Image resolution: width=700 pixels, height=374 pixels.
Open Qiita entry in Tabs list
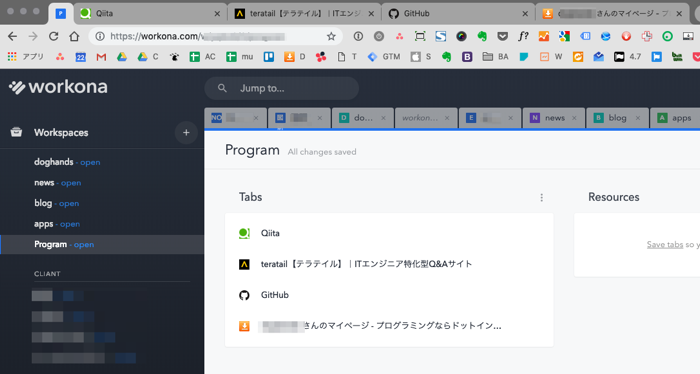(x=389, y=233)
